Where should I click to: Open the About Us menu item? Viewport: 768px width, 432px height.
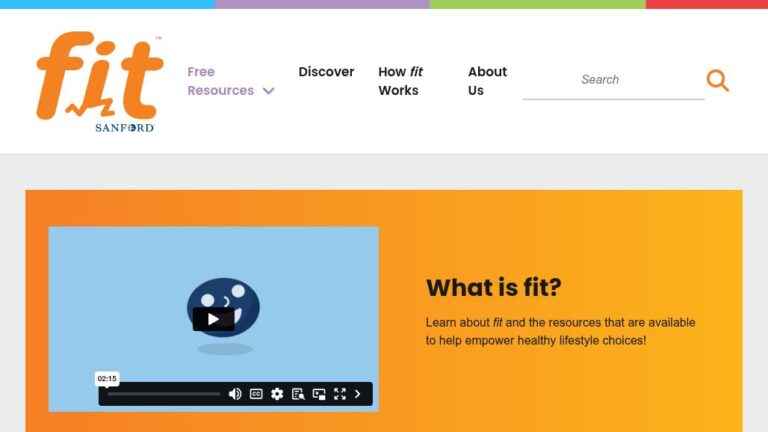tap(487, 81)
